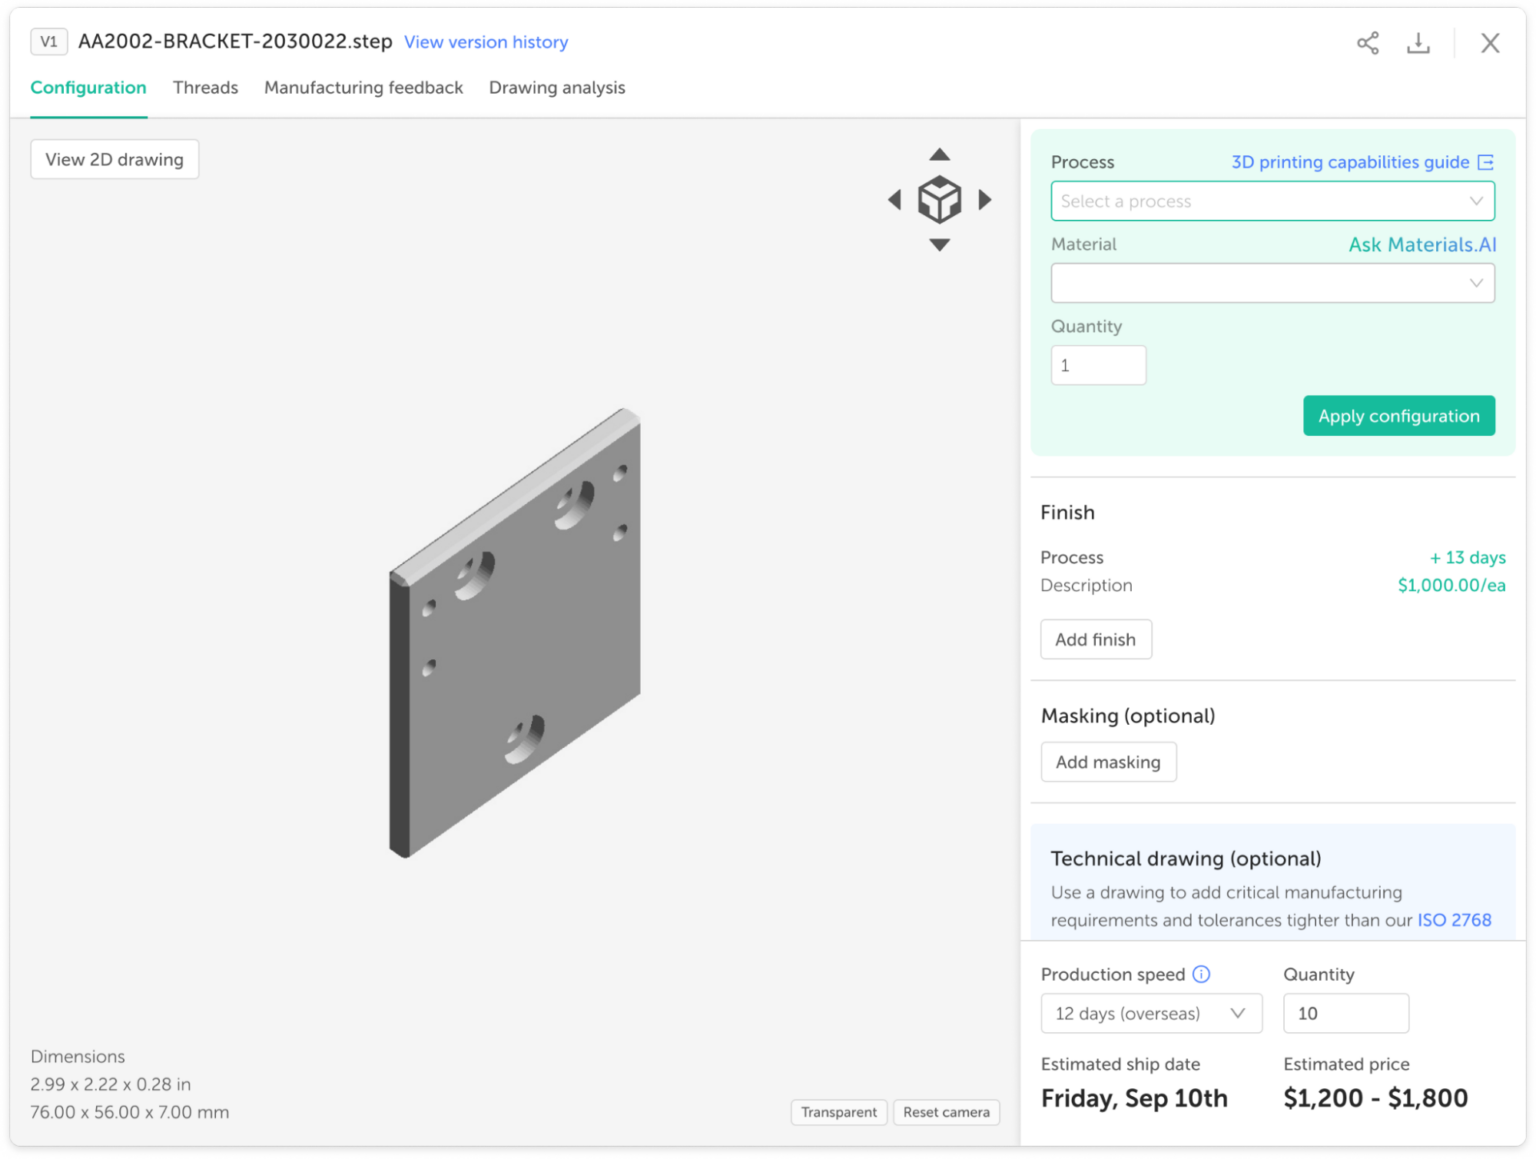Toggle Transparent view of the model
The width and height of the screenshot is (1536, 1159).
[x=839, y=1112]
